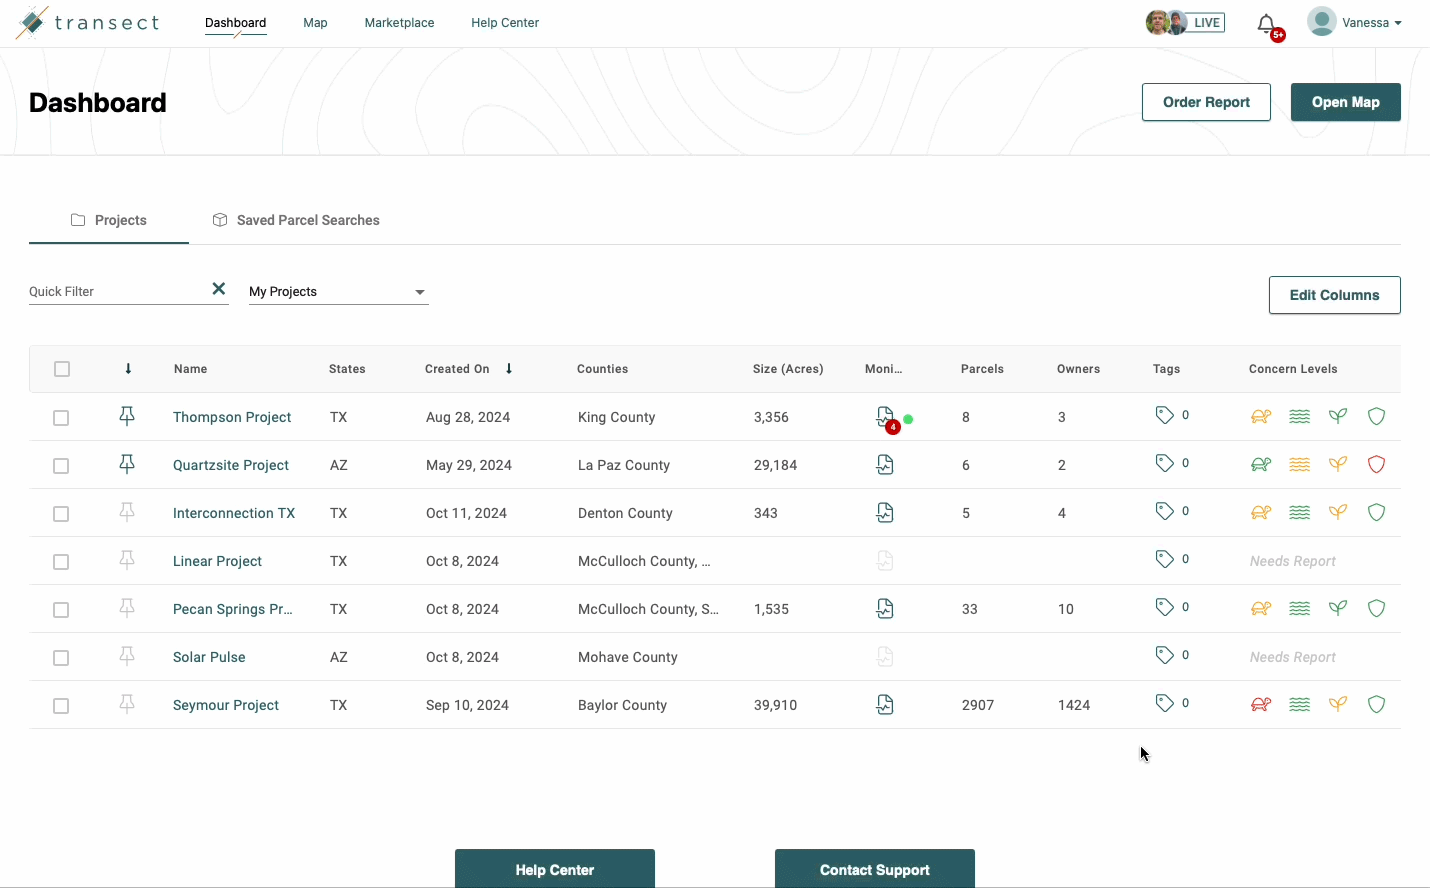Click the shield concern icon on Pecan Springs row
Image resolution: width=1430 pixels, height=888 pixels.
click(1376, 608)
